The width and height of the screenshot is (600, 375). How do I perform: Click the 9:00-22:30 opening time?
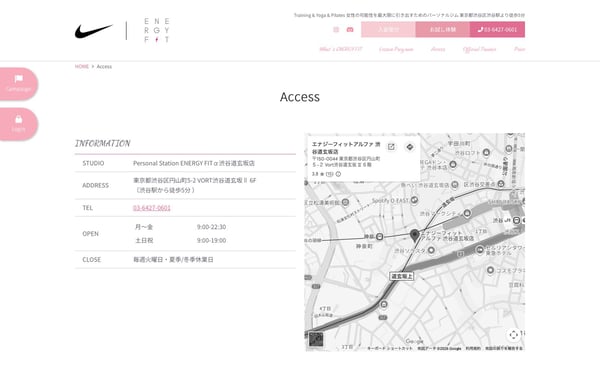211,227
